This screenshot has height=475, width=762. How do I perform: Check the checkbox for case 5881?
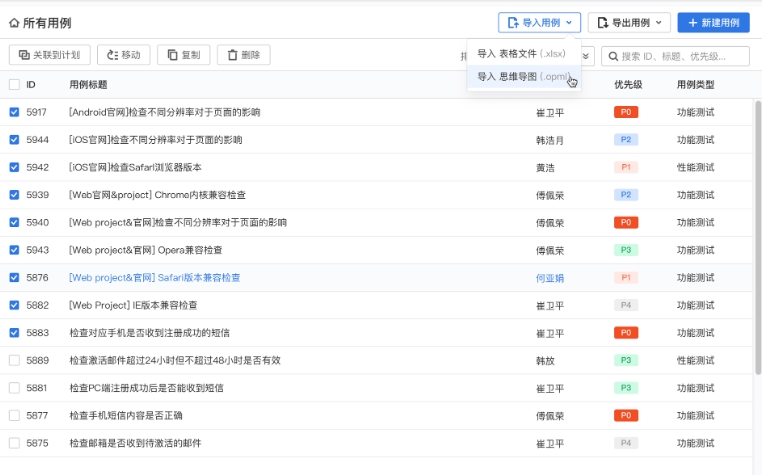pos(15,388)
